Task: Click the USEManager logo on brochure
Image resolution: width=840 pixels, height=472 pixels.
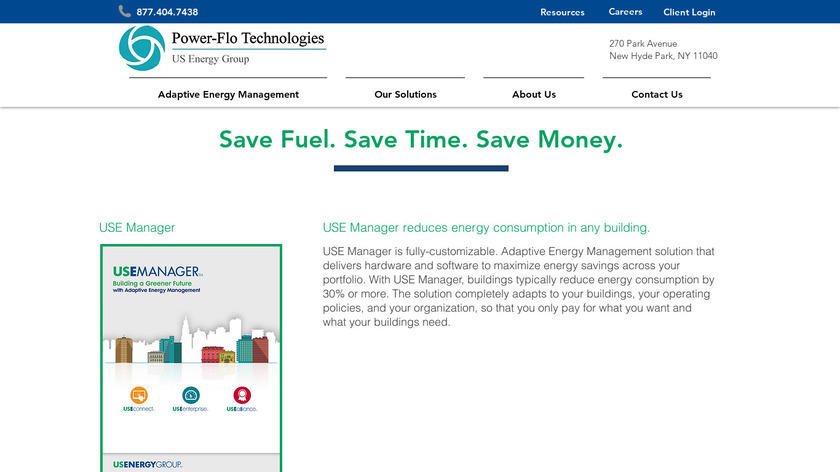Action: coord(158,272)
